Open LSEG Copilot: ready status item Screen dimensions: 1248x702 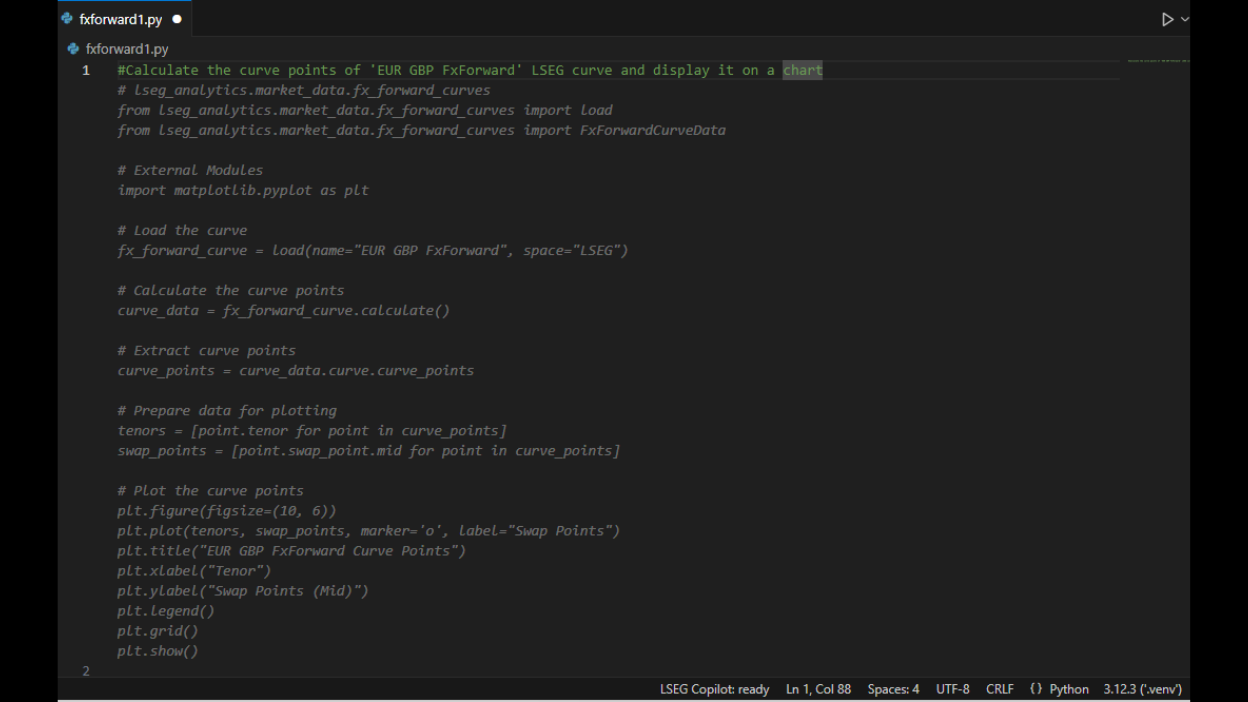714,689
